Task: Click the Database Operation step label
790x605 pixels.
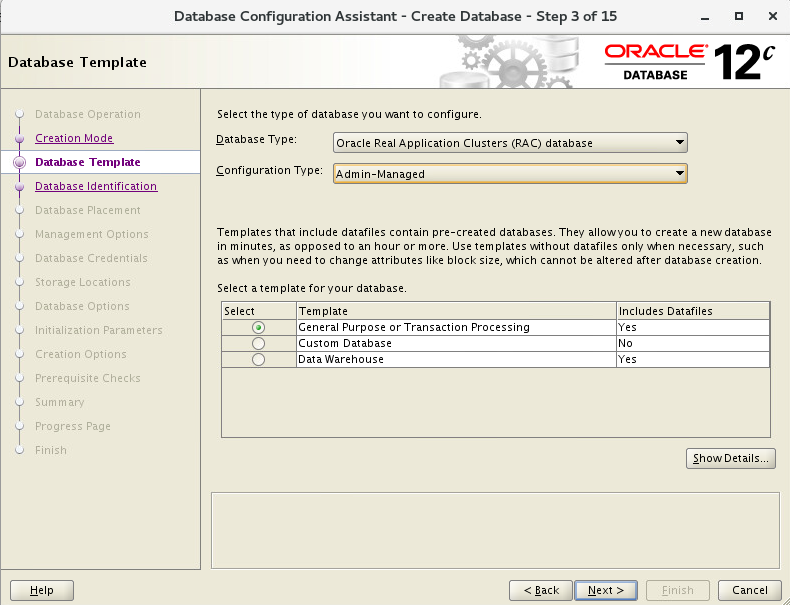Action: [x=88, y=114]
